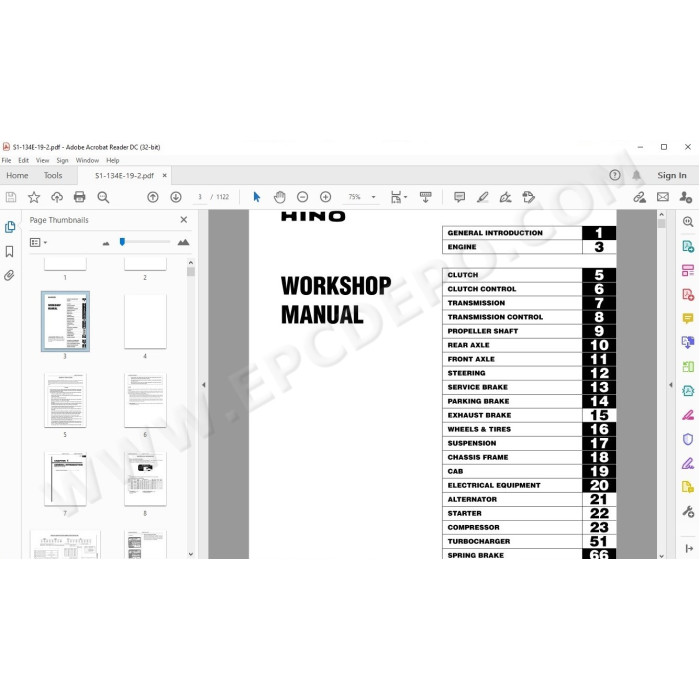Open the thumbnails options dropdown menu

click(38, 242)
